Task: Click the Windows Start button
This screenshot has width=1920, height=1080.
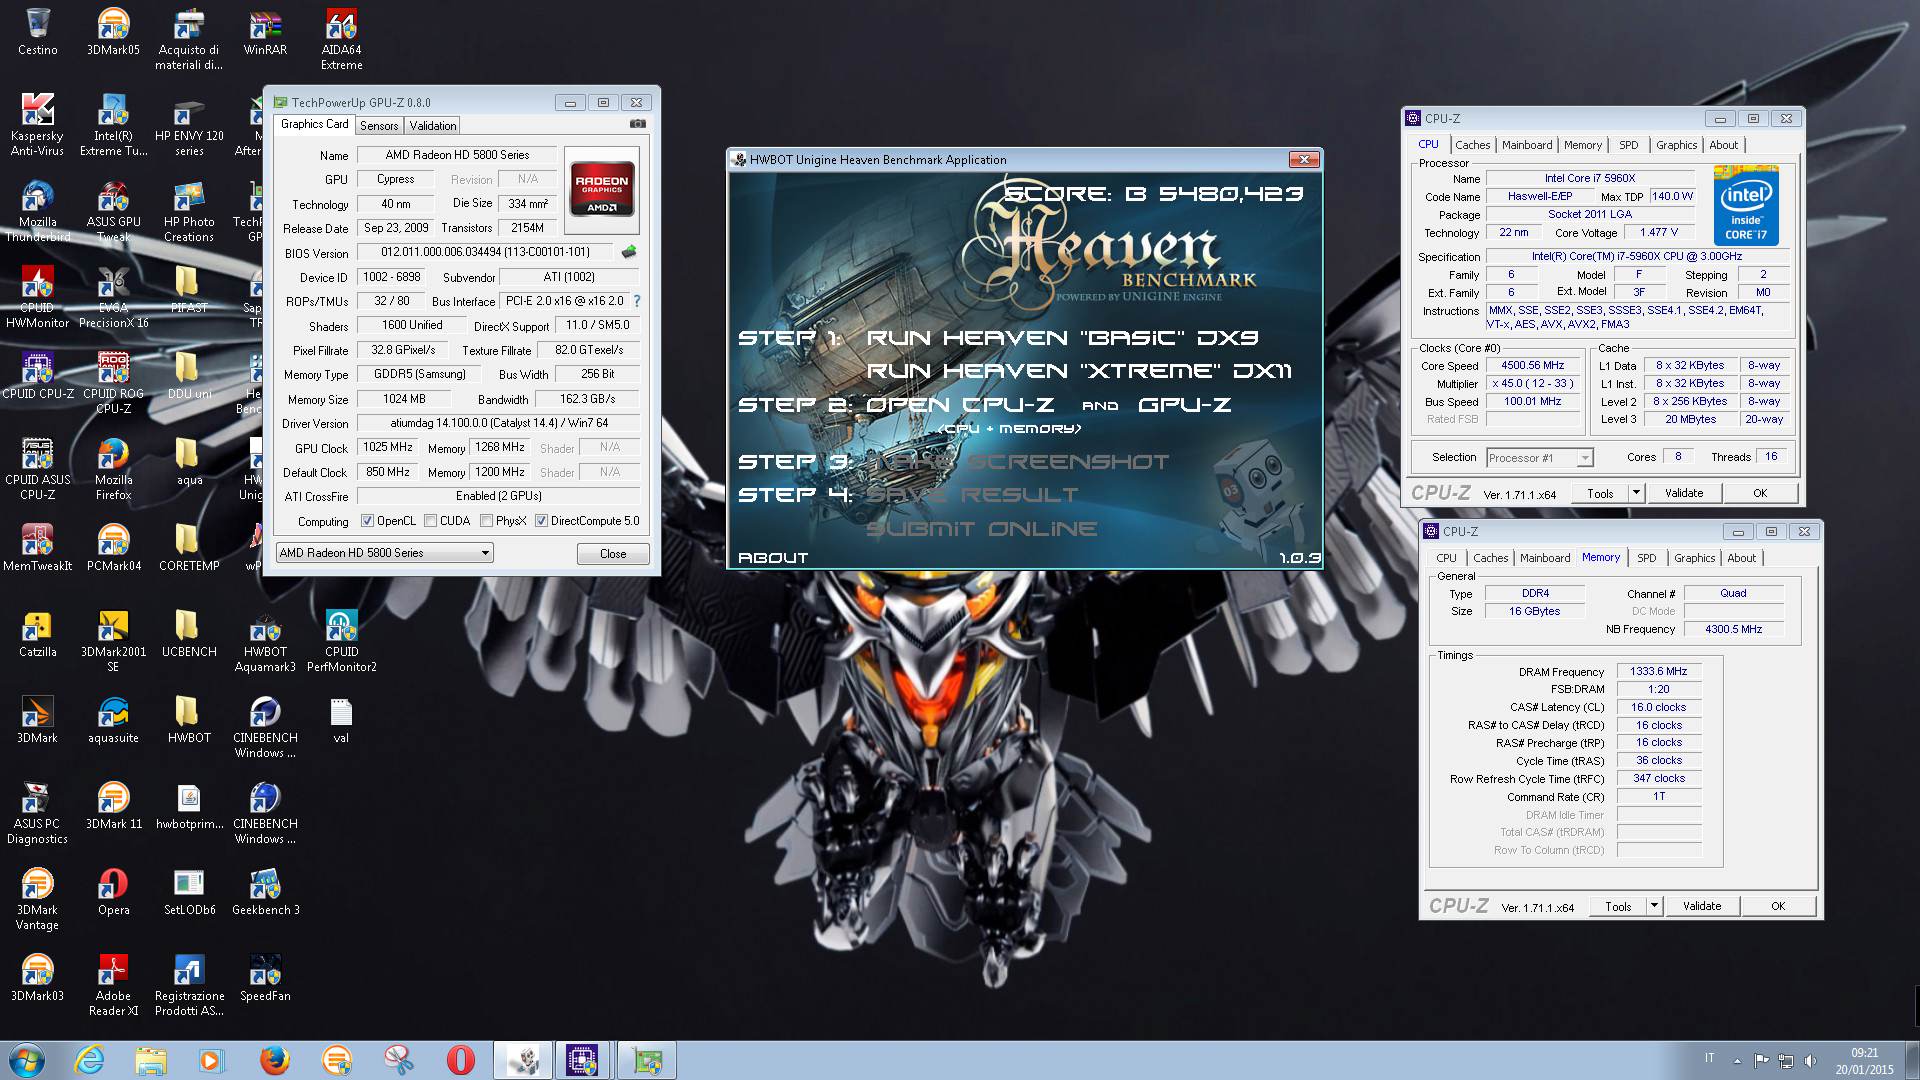Action: tap(26, 1060)
